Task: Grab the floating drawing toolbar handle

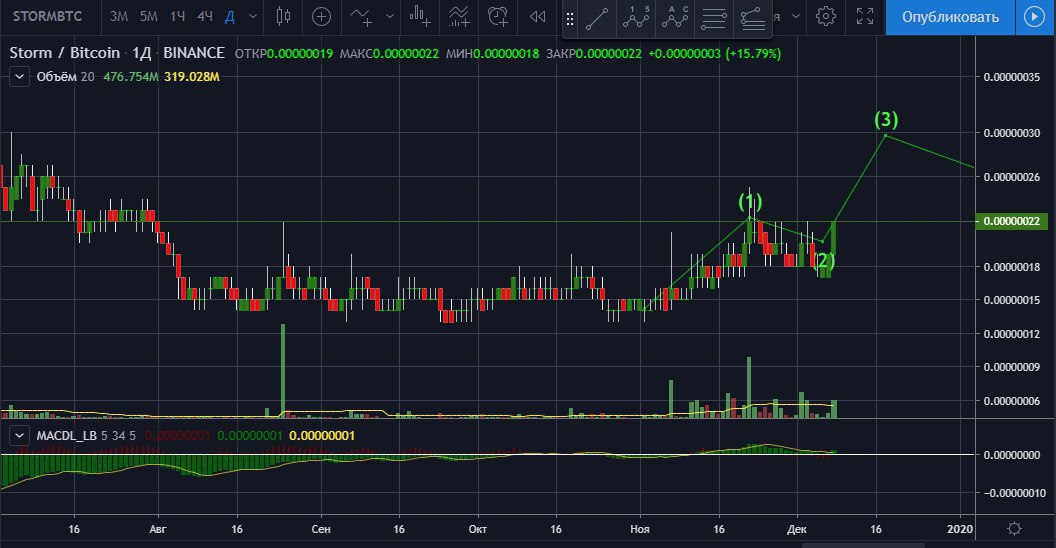Action: point(570,20)
